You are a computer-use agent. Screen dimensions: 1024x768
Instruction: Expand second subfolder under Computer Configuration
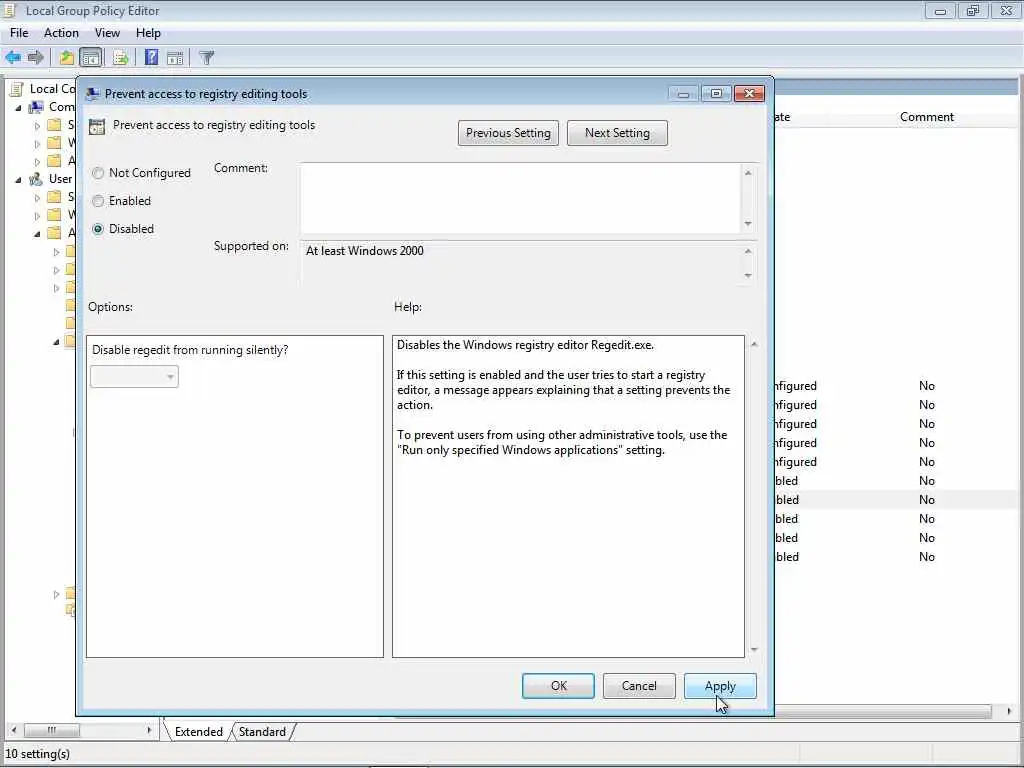point(37,143)
